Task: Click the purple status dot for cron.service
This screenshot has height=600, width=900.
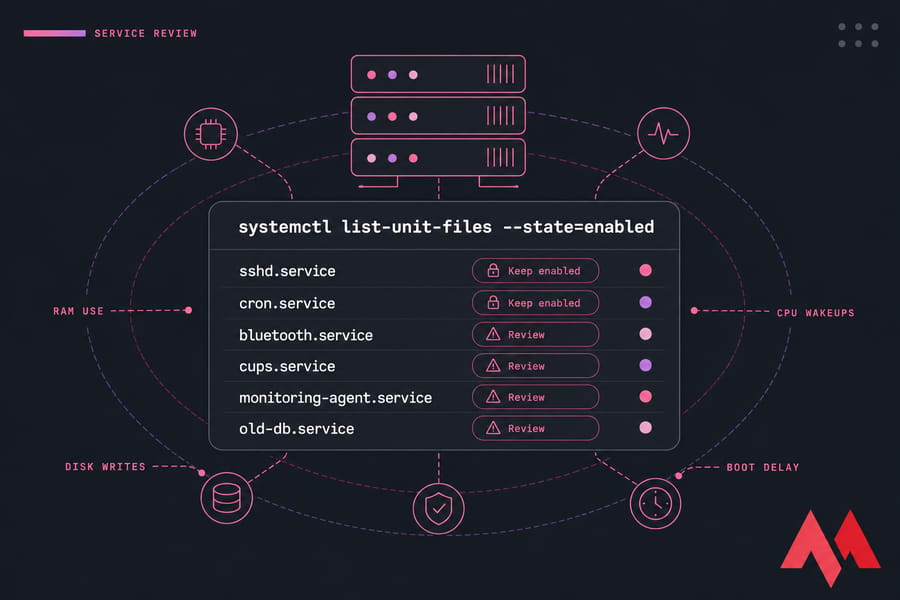Action: [x=646, y=303]
